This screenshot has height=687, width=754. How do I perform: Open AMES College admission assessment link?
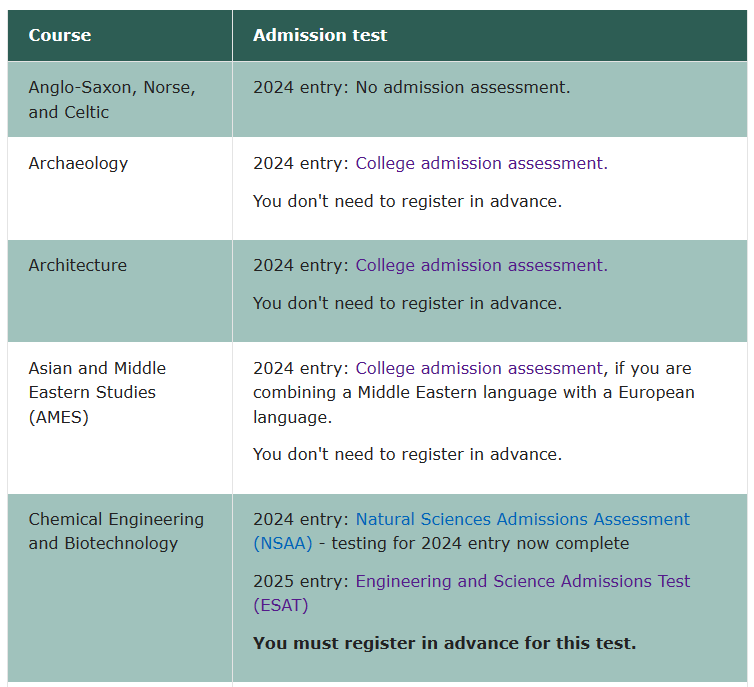(x=479, y=368)
